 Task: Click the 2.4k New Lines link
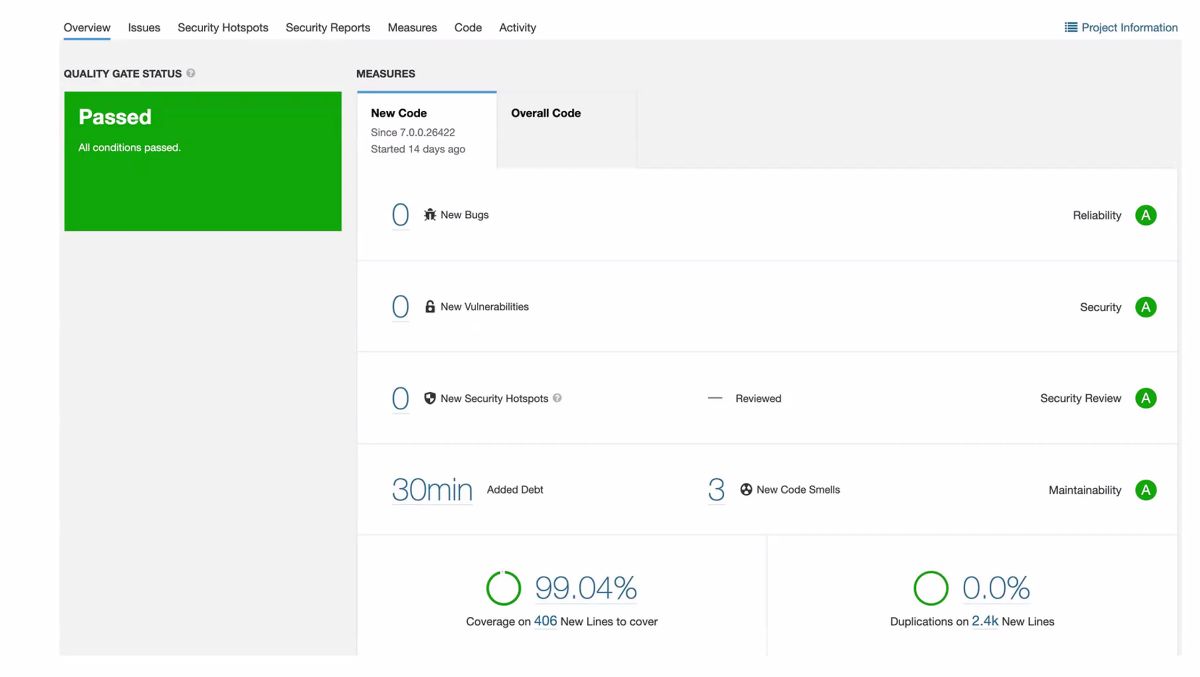point(985,621)
